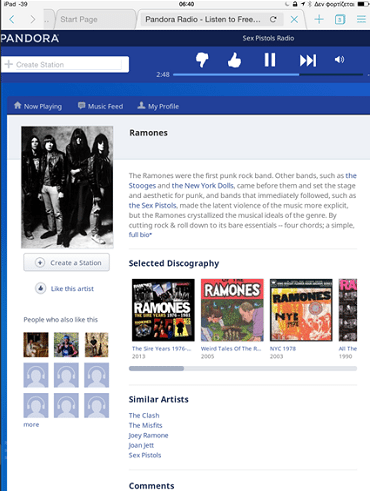Click the battery status indicator
The height and width of the screenshot is (491, 370).
point(363,4)
